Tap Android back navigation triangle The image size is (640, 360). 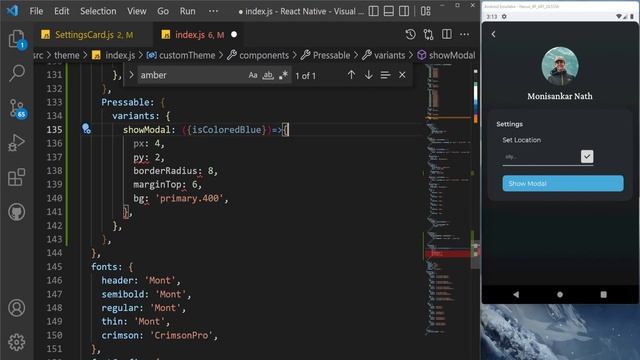click(x=516, y=294)
